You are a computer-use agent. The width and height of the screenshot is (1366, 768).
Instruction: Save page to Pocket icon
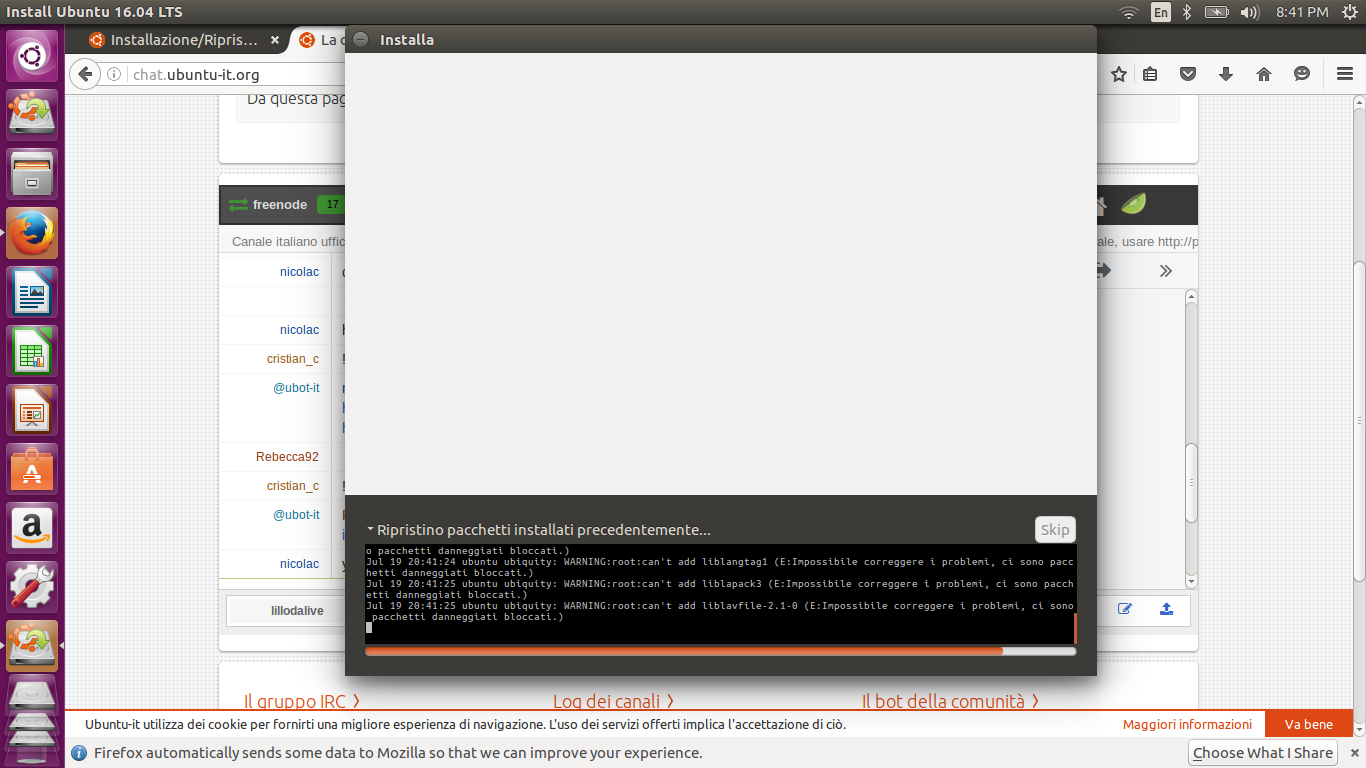(x=1188, y=74)
